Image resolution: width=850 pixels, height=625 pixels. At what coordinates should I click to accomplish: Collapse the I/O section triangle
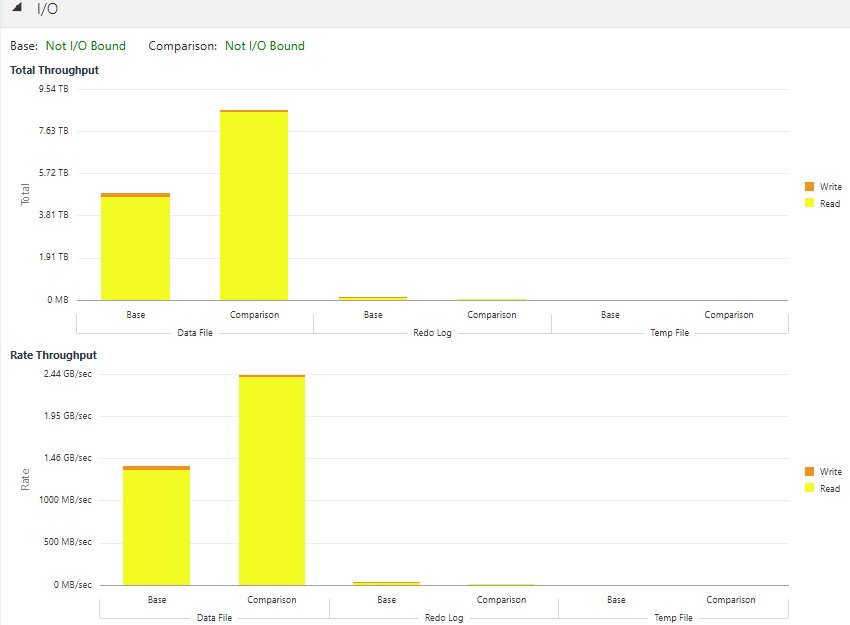coord(17,8)
